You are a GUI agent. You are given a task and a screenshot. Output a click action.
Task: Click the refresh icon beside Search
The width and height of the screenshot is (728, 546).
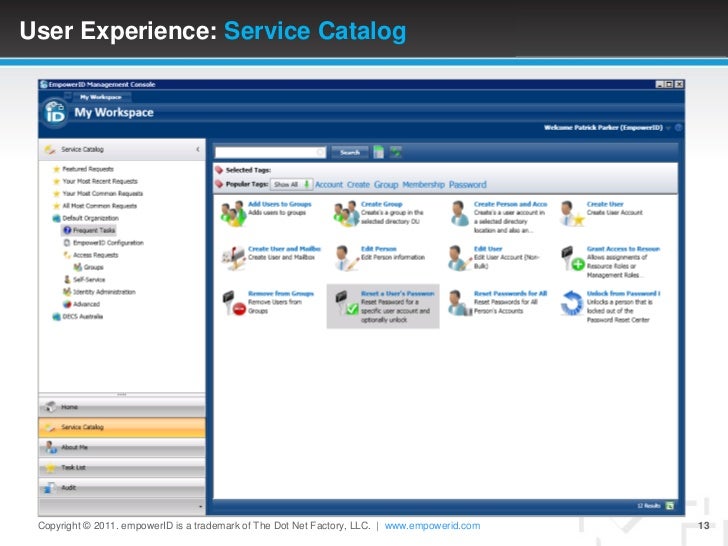(396, 152)
